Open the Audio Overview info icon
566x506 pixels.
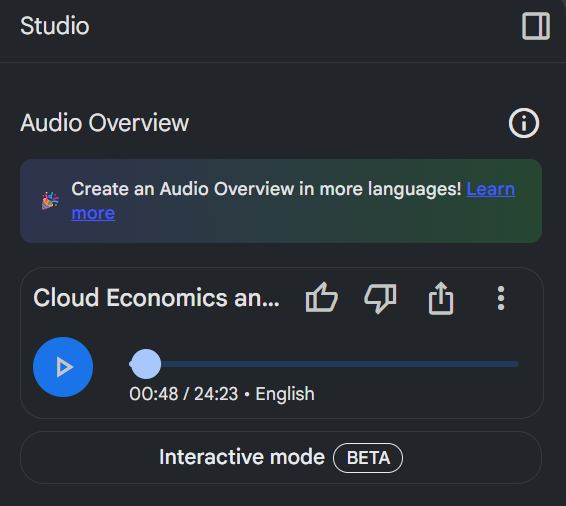[524, 123]
